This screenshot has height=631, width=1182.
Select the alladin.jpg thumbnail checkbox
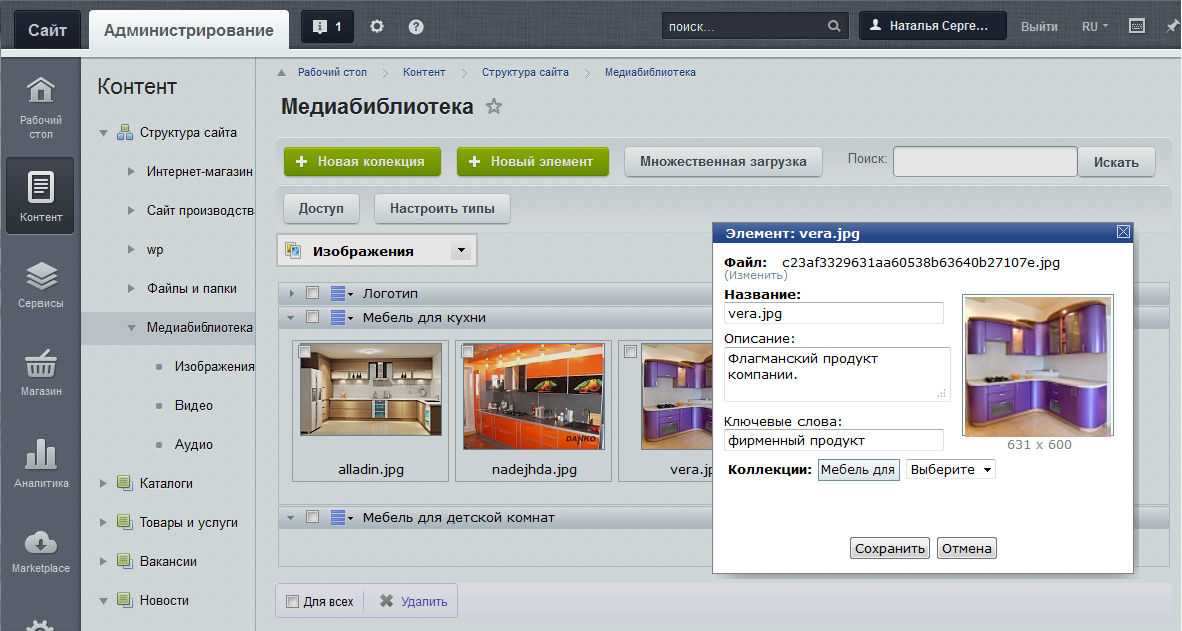[x=304, y=351]
